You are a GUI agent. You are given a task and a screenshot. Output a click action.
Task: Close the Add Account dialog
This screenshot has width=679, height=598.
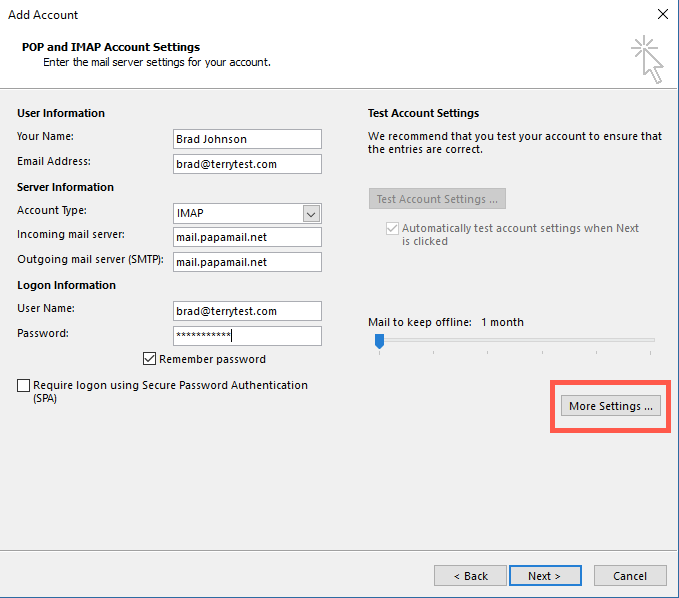663,14
